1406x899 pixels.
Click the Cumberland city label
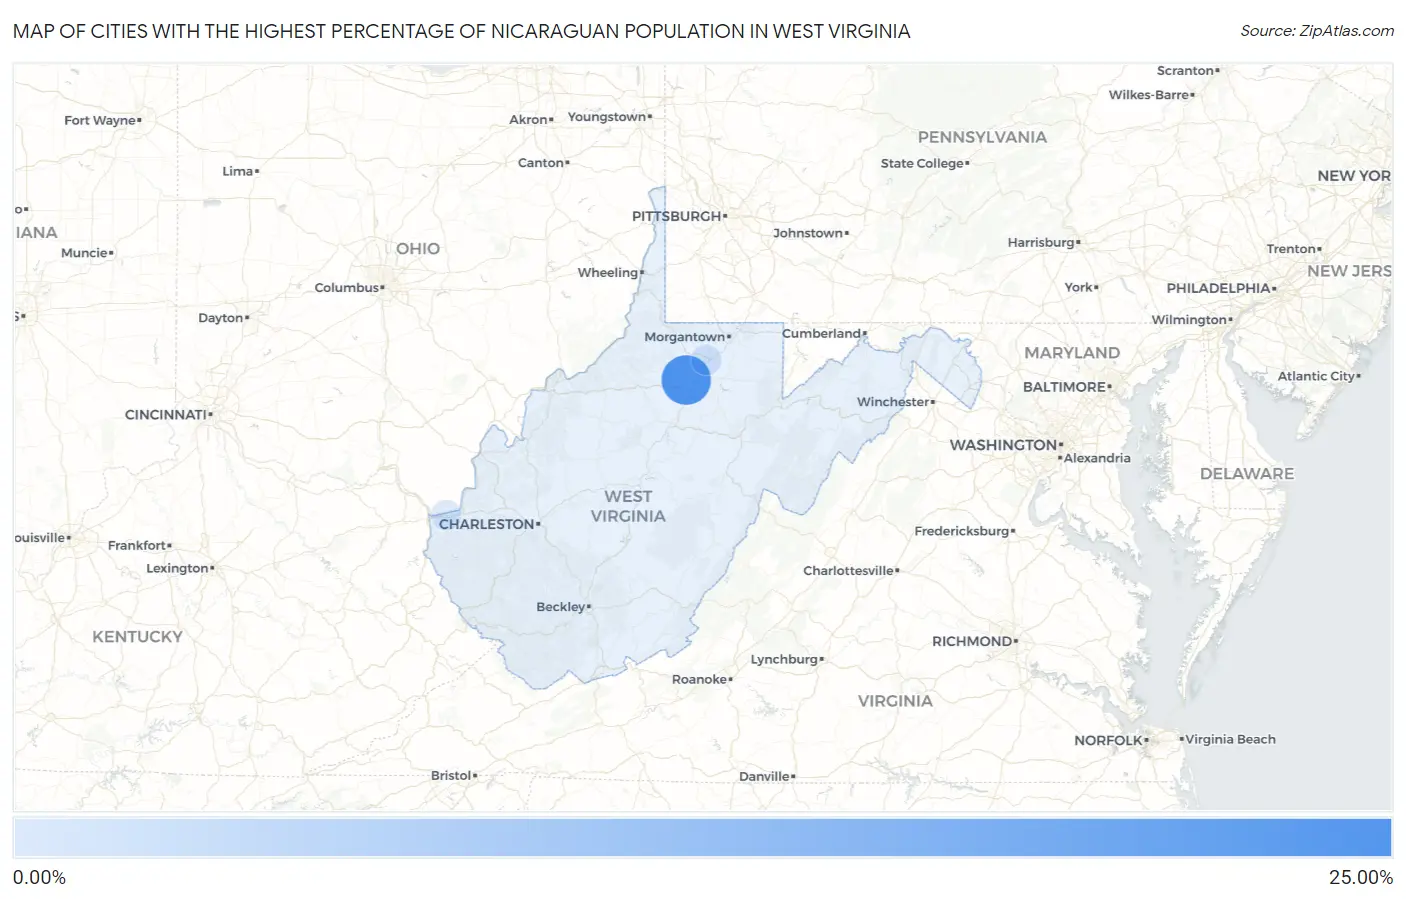pyautogui.click(x=822, y=333)
